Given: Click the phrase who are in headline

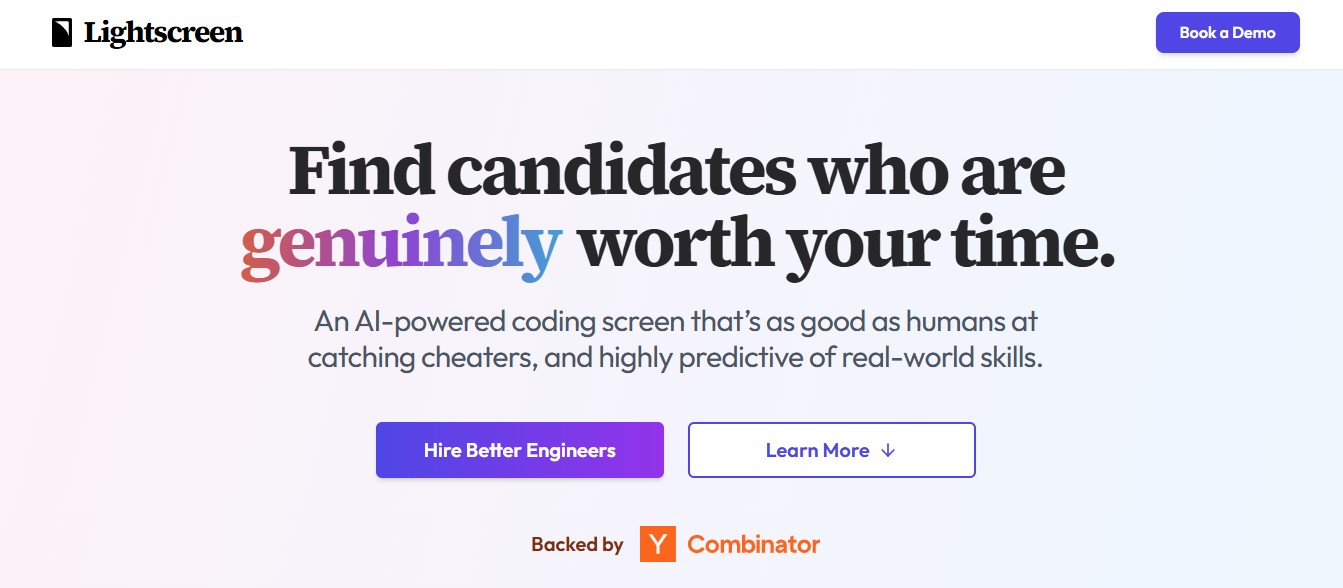Looking at the screenshot, I should [x=937, y=173].
